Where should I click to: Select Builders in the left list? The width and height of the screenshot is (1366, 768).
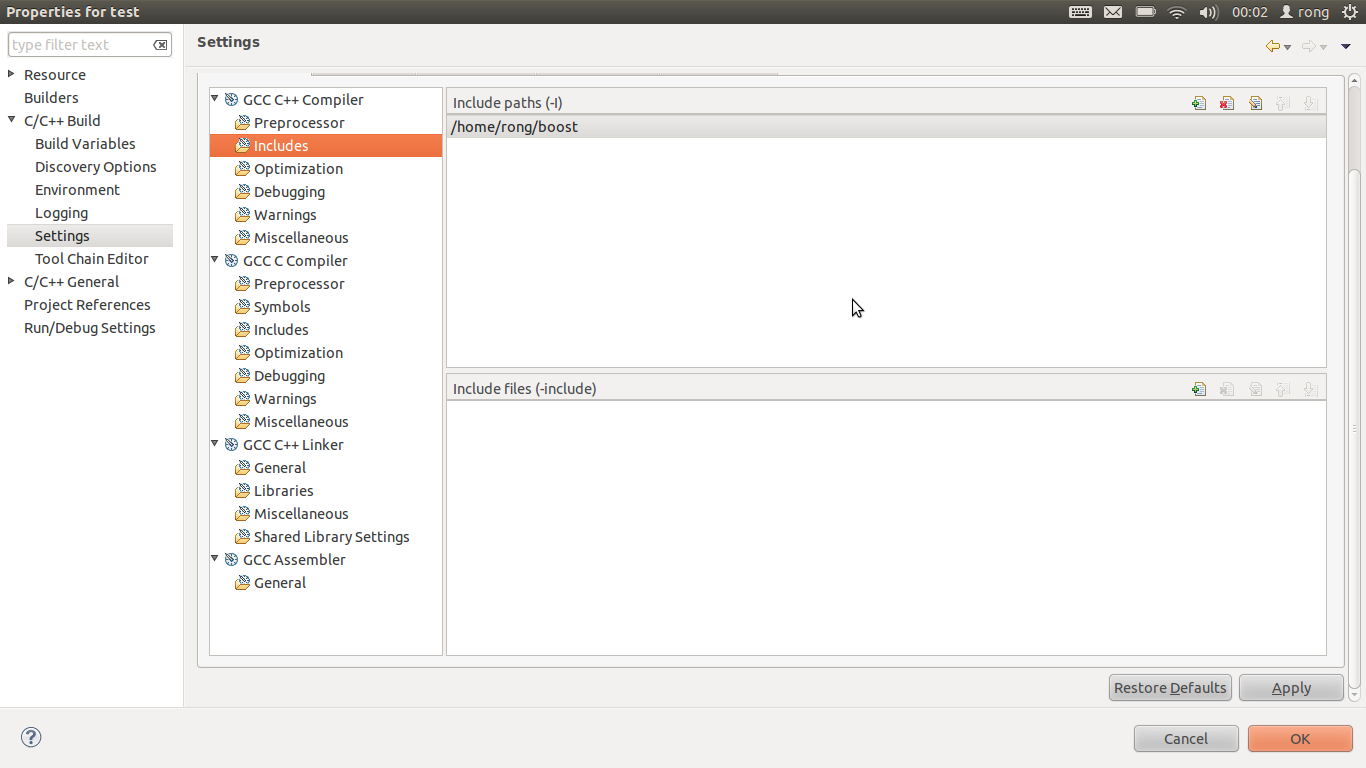(x=51, y=98)
